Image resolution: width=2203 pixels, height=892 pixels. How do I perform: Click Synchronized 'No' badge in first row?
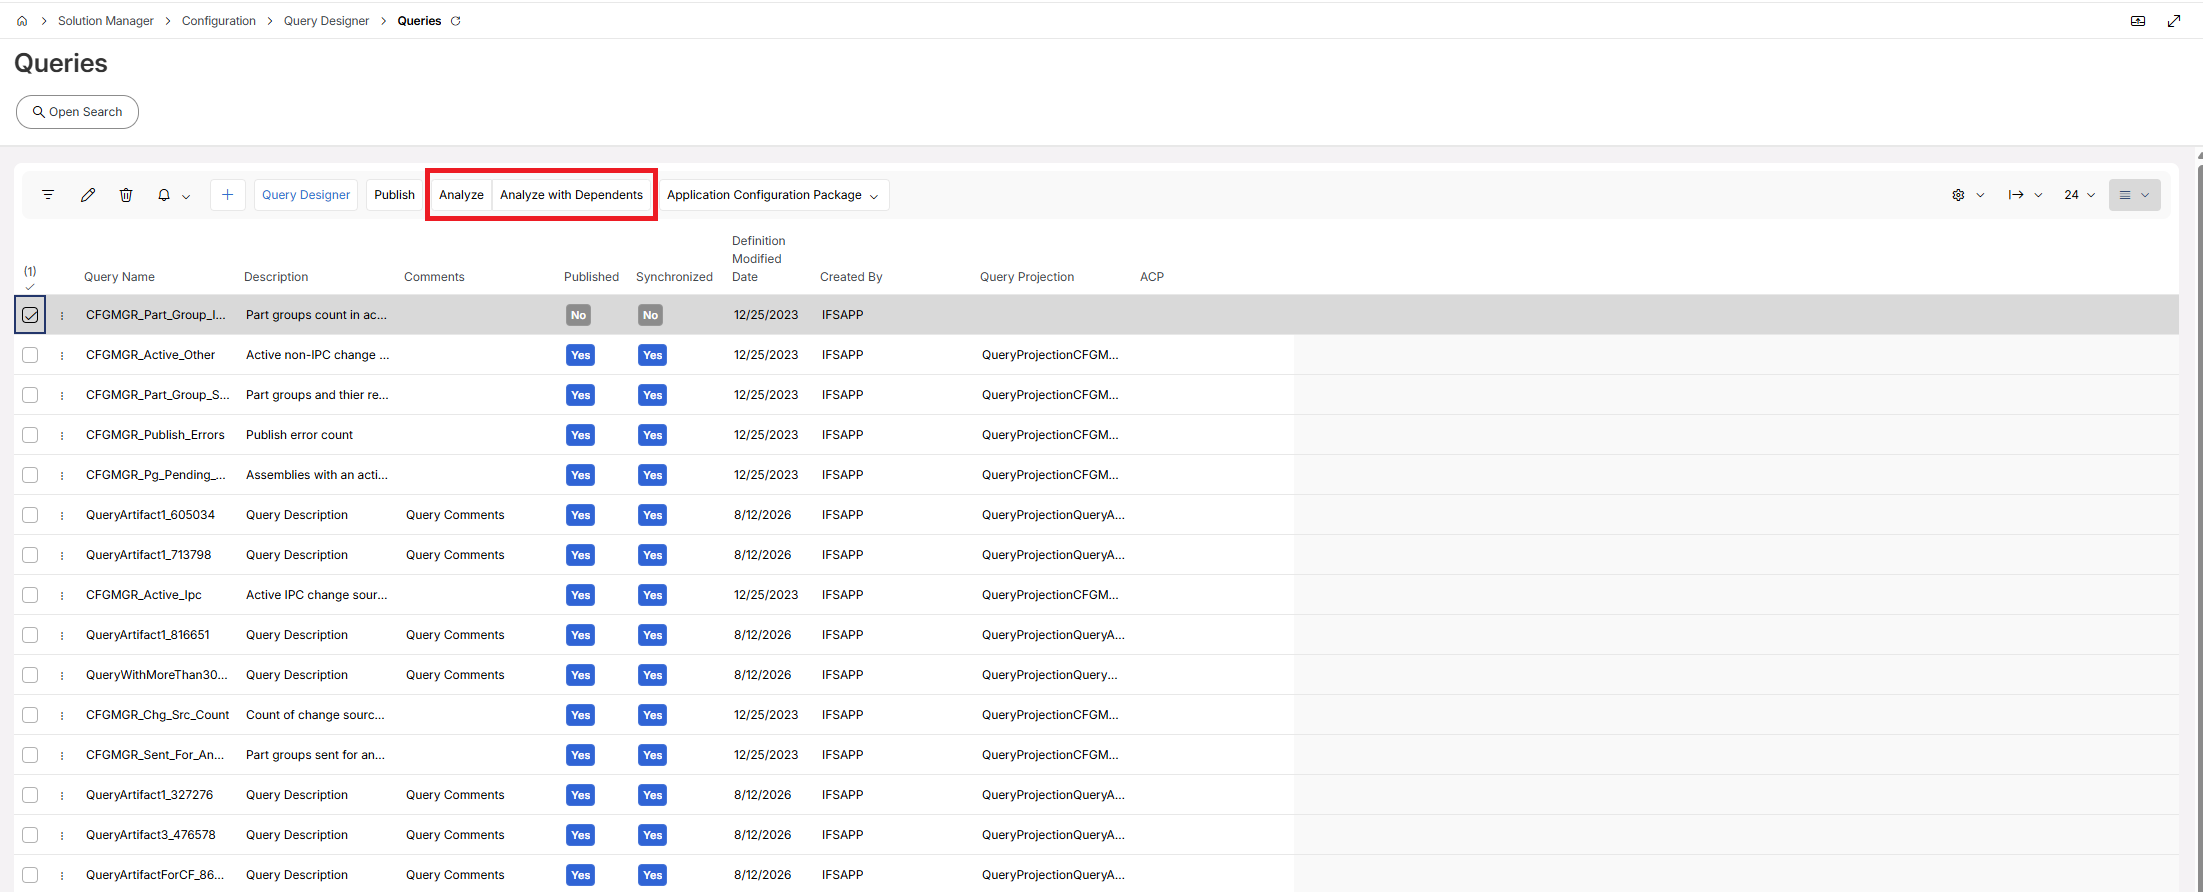pyautogui.click(x=650, y=315)
